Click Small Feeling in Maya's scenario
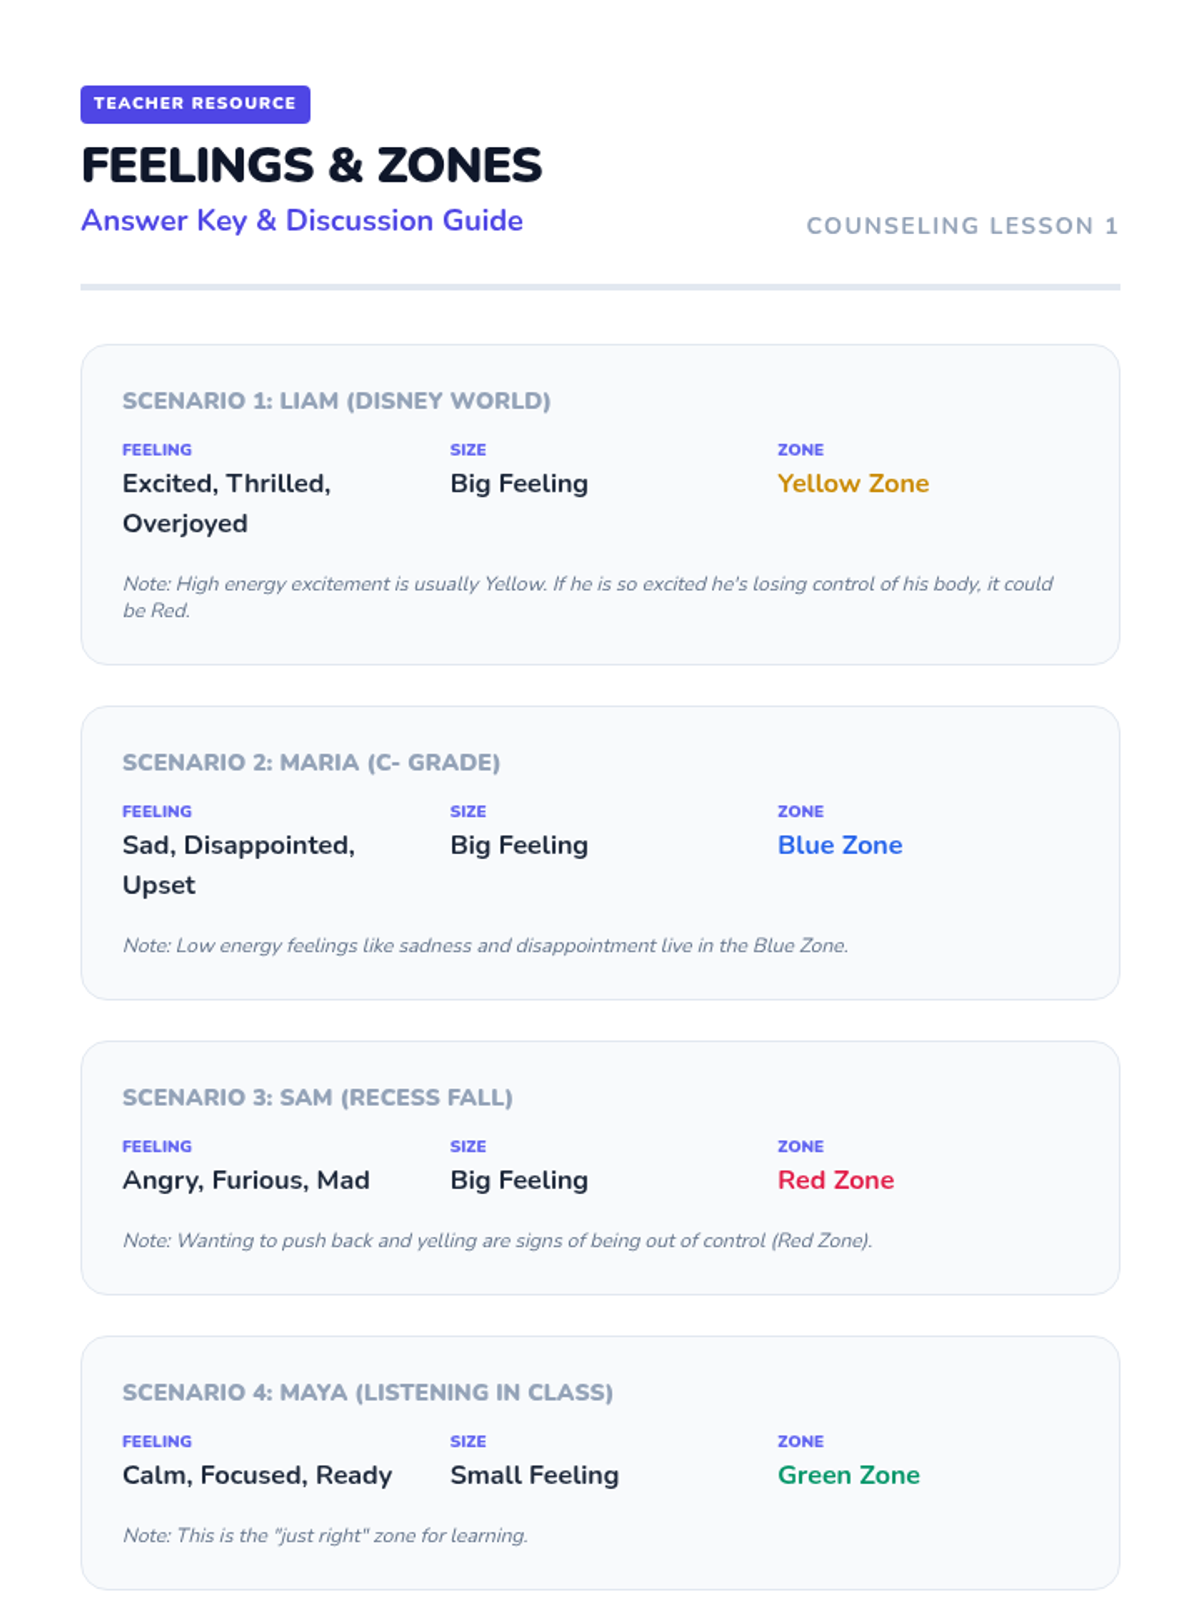The image size is (1200, 1600). tap(534, 1475)
